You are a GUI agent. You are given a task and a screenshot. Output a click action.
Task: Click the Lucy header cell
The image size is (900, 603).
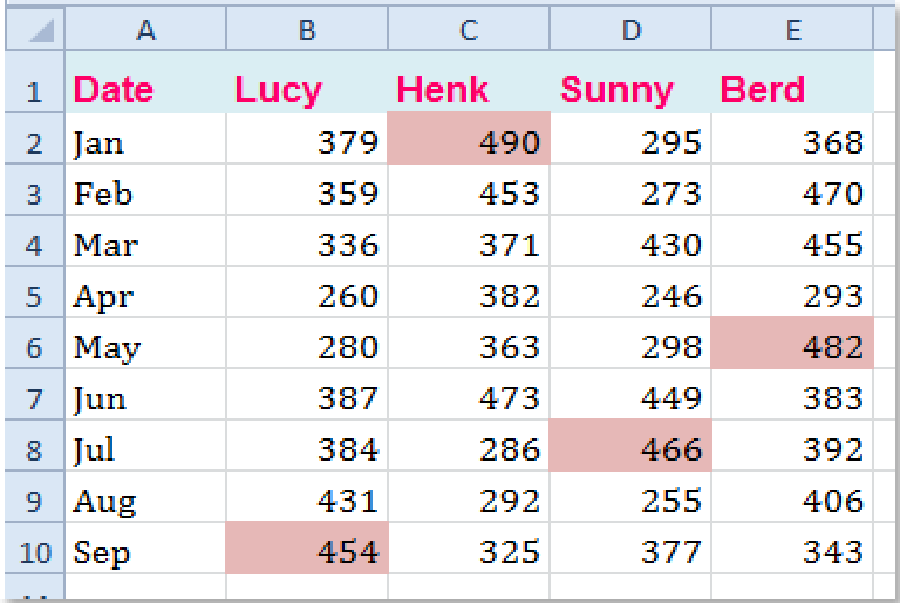click(307, 81)
